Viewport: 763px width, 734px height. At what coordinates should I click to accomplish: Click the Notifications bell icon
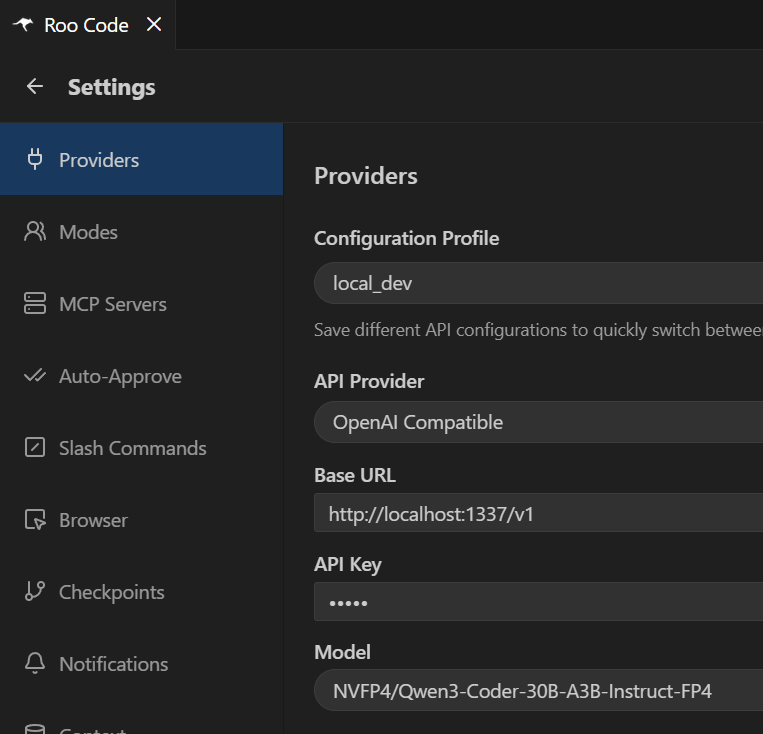(x=35, y=664)
